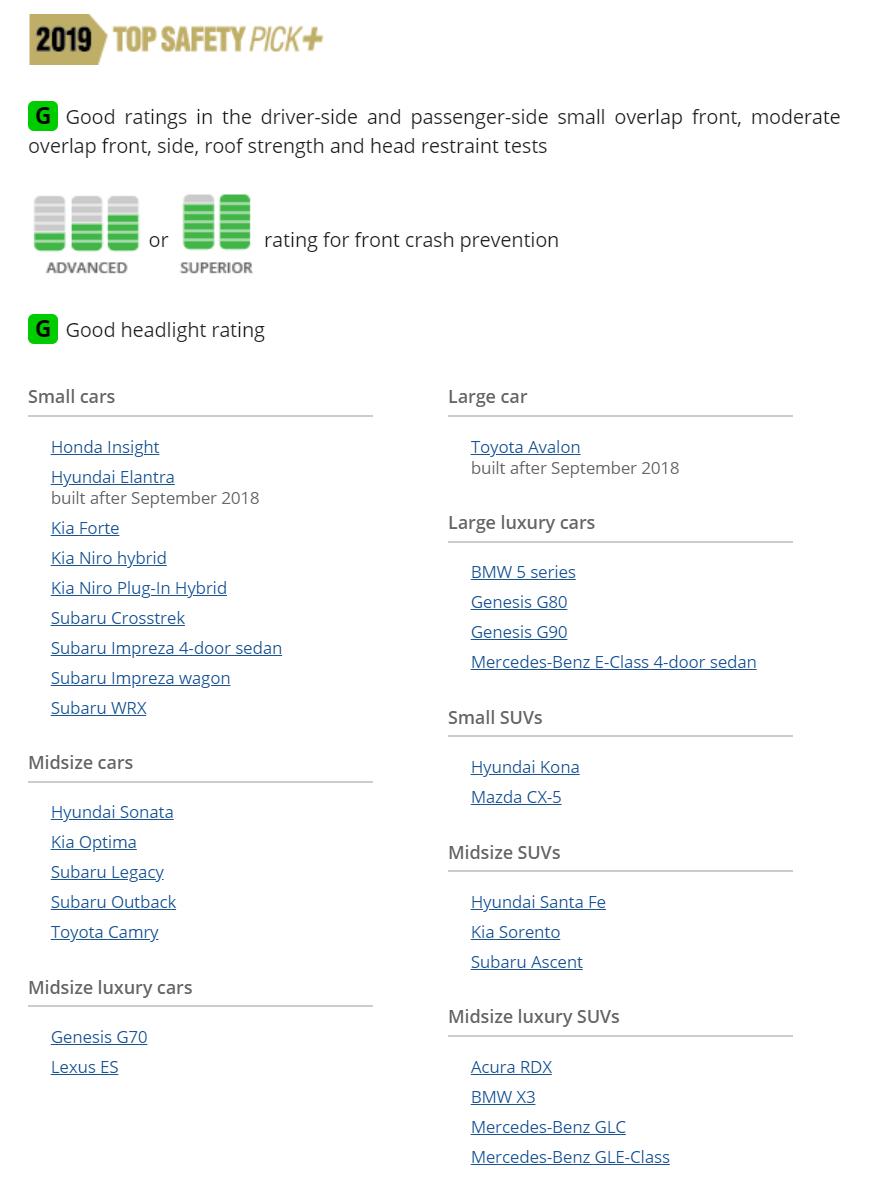This screenshot has height=1197, width=876.
Task: Click the G icon beside Good headlight rating
Action: 43,329
